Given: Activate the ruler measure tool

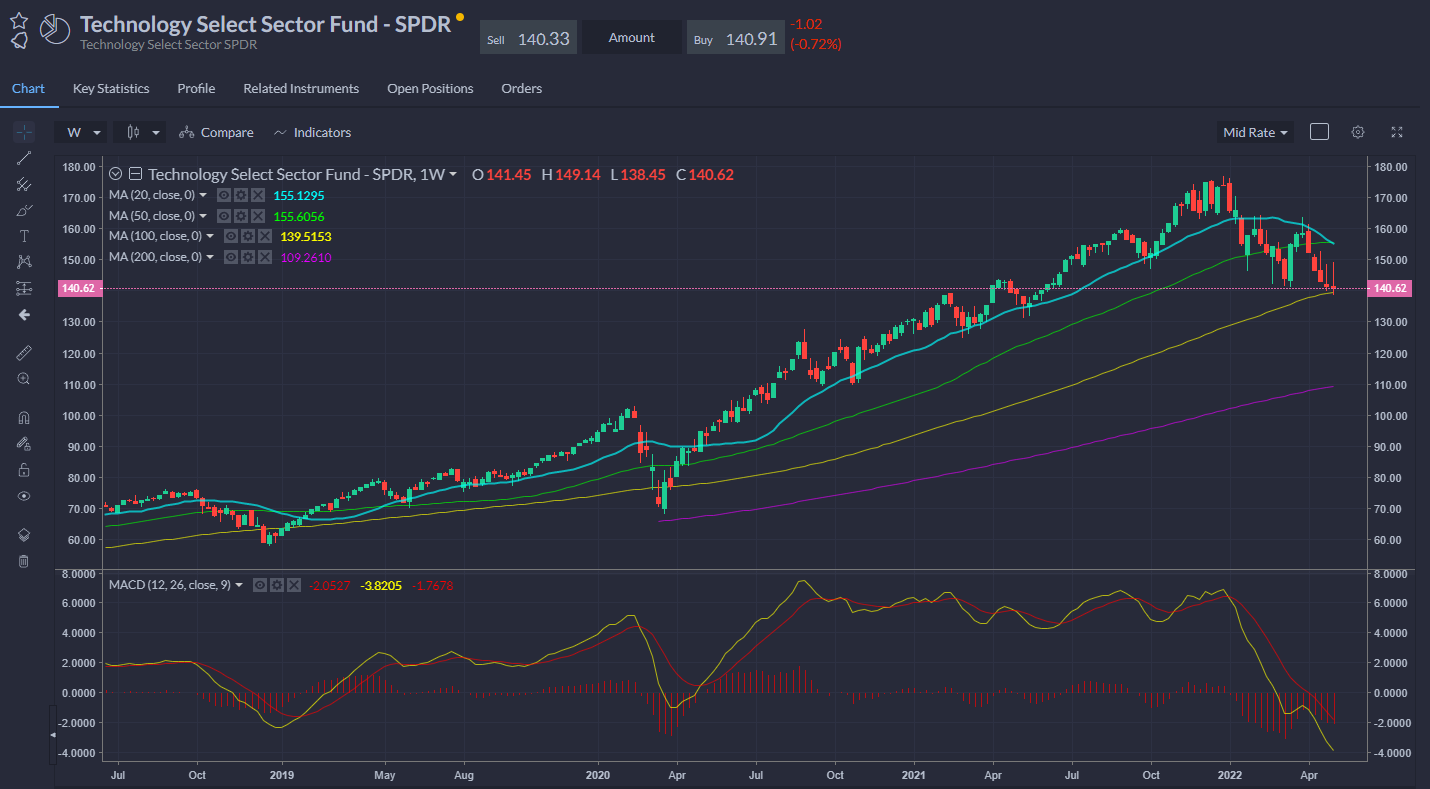Looking at the screenshot, I should tap(24, 352).
